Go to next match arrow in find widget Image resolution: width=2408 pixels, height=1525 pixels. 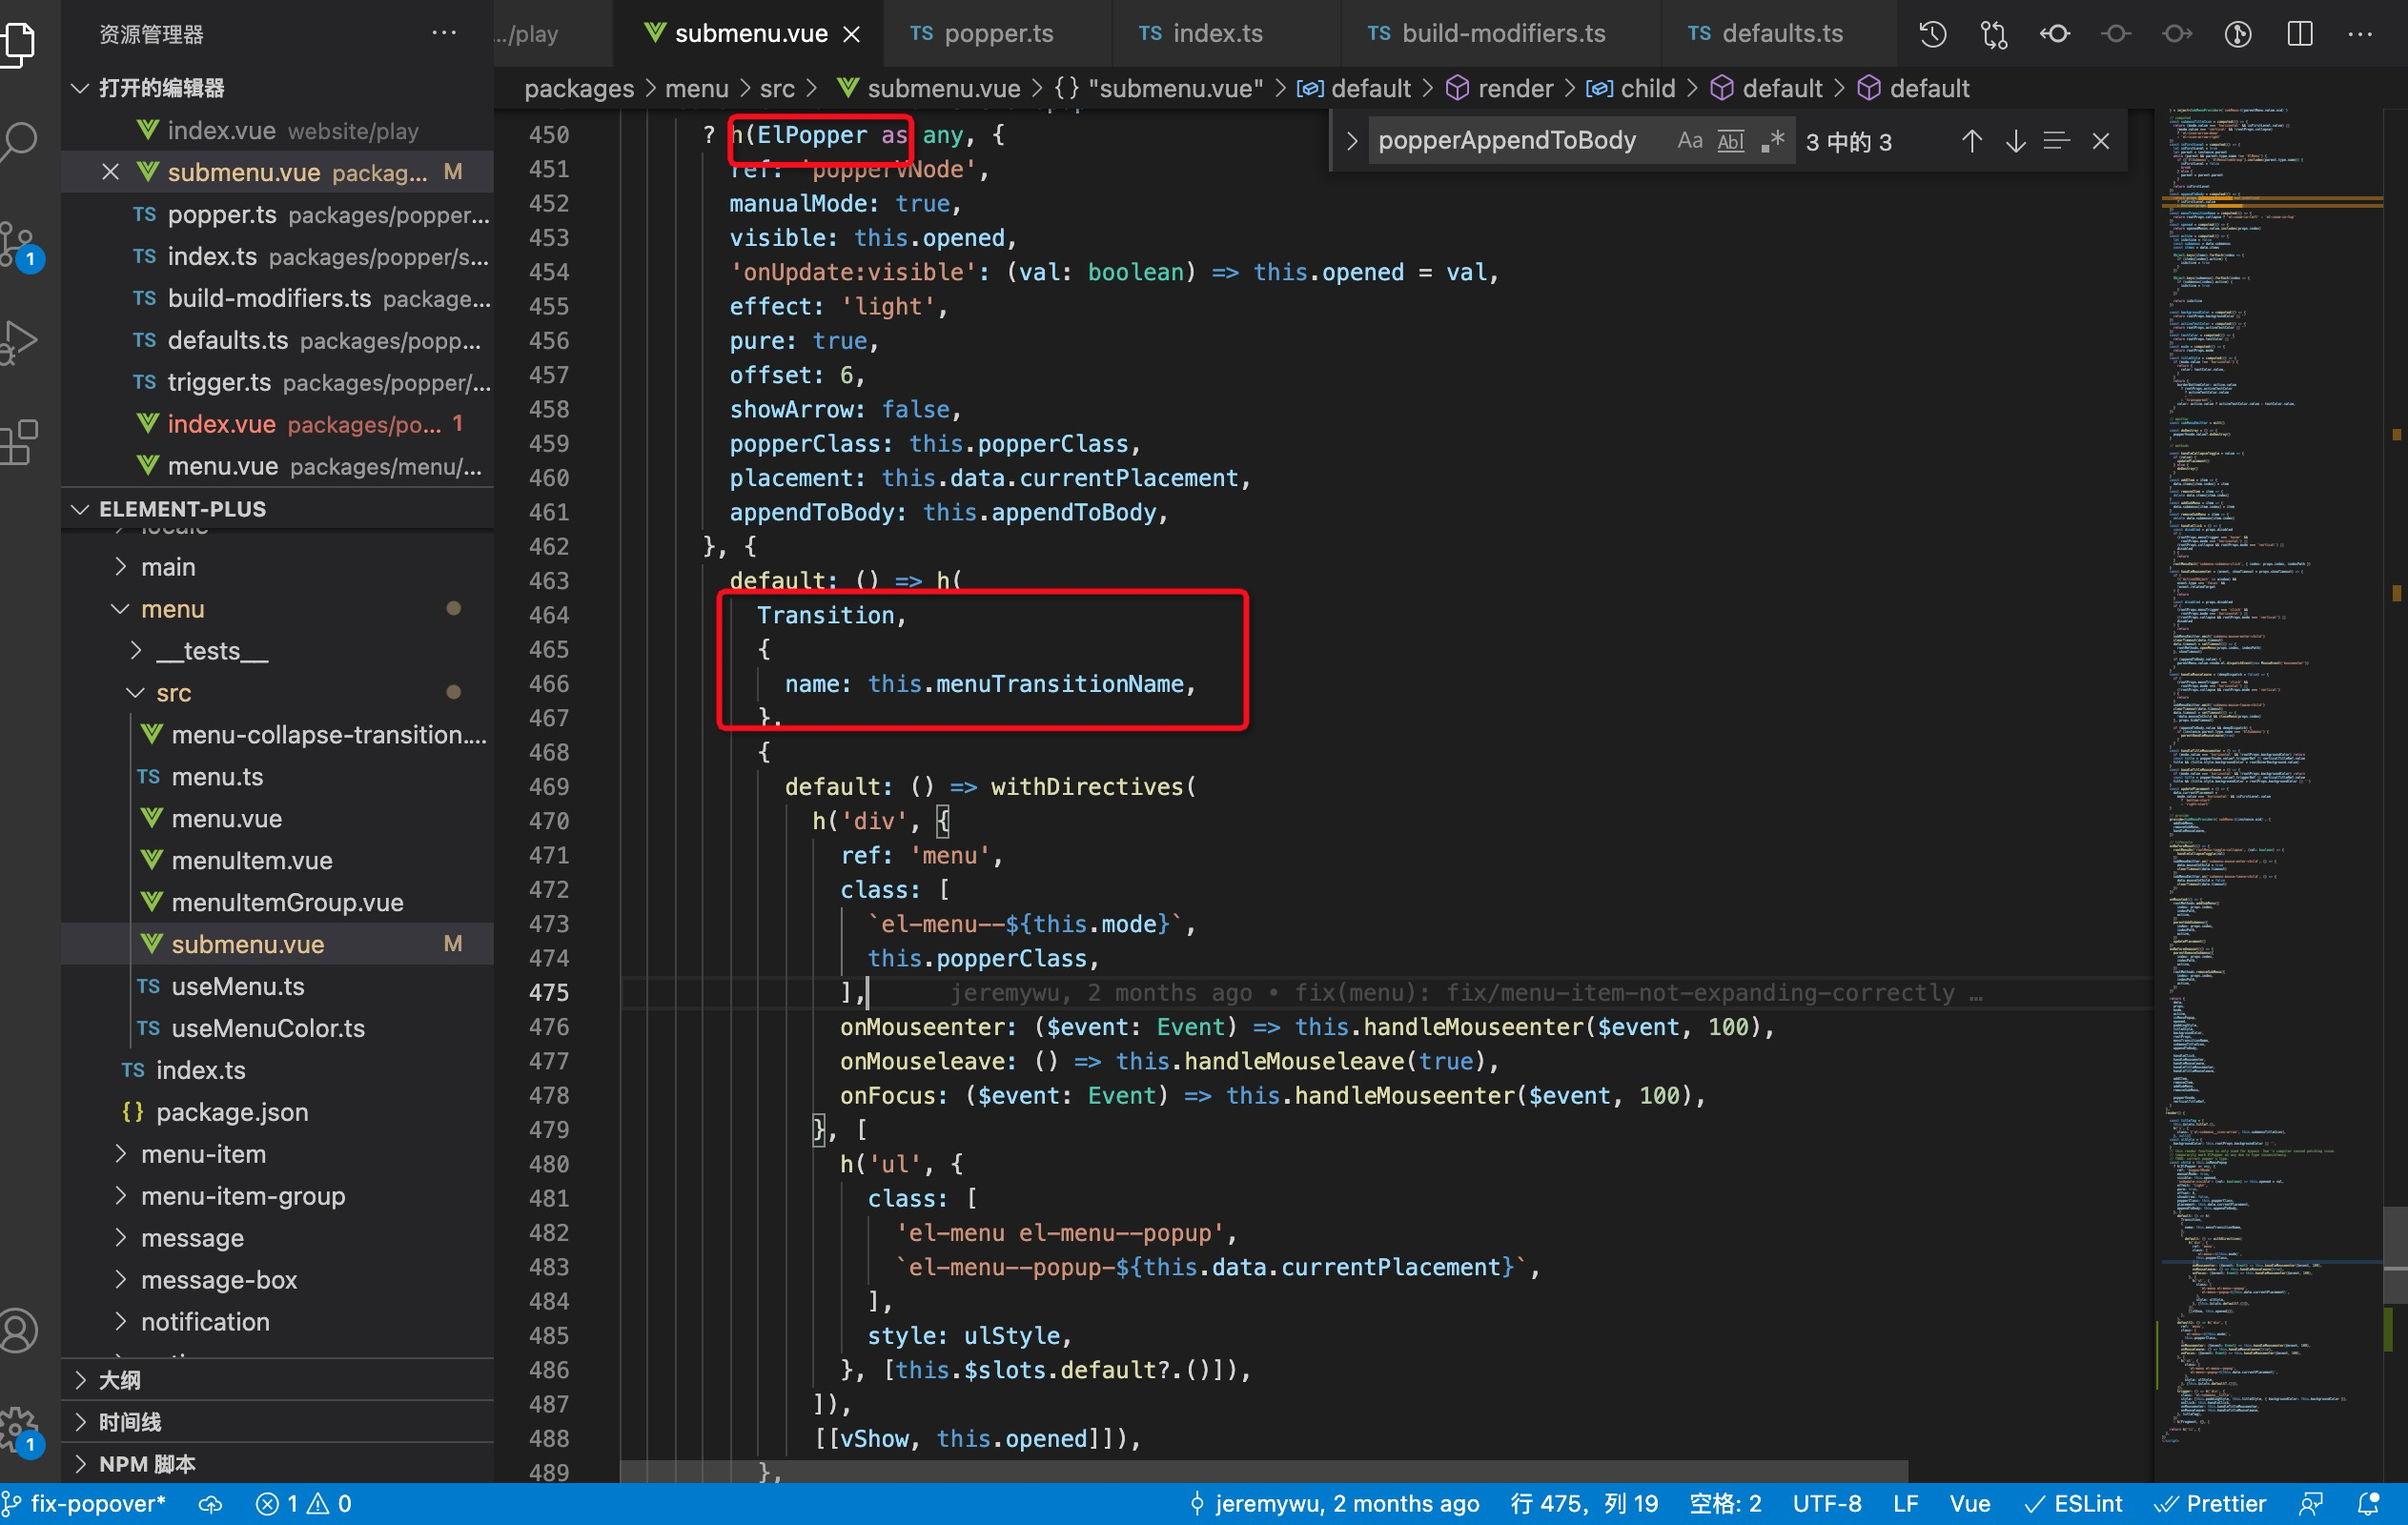pos(2015,141)
